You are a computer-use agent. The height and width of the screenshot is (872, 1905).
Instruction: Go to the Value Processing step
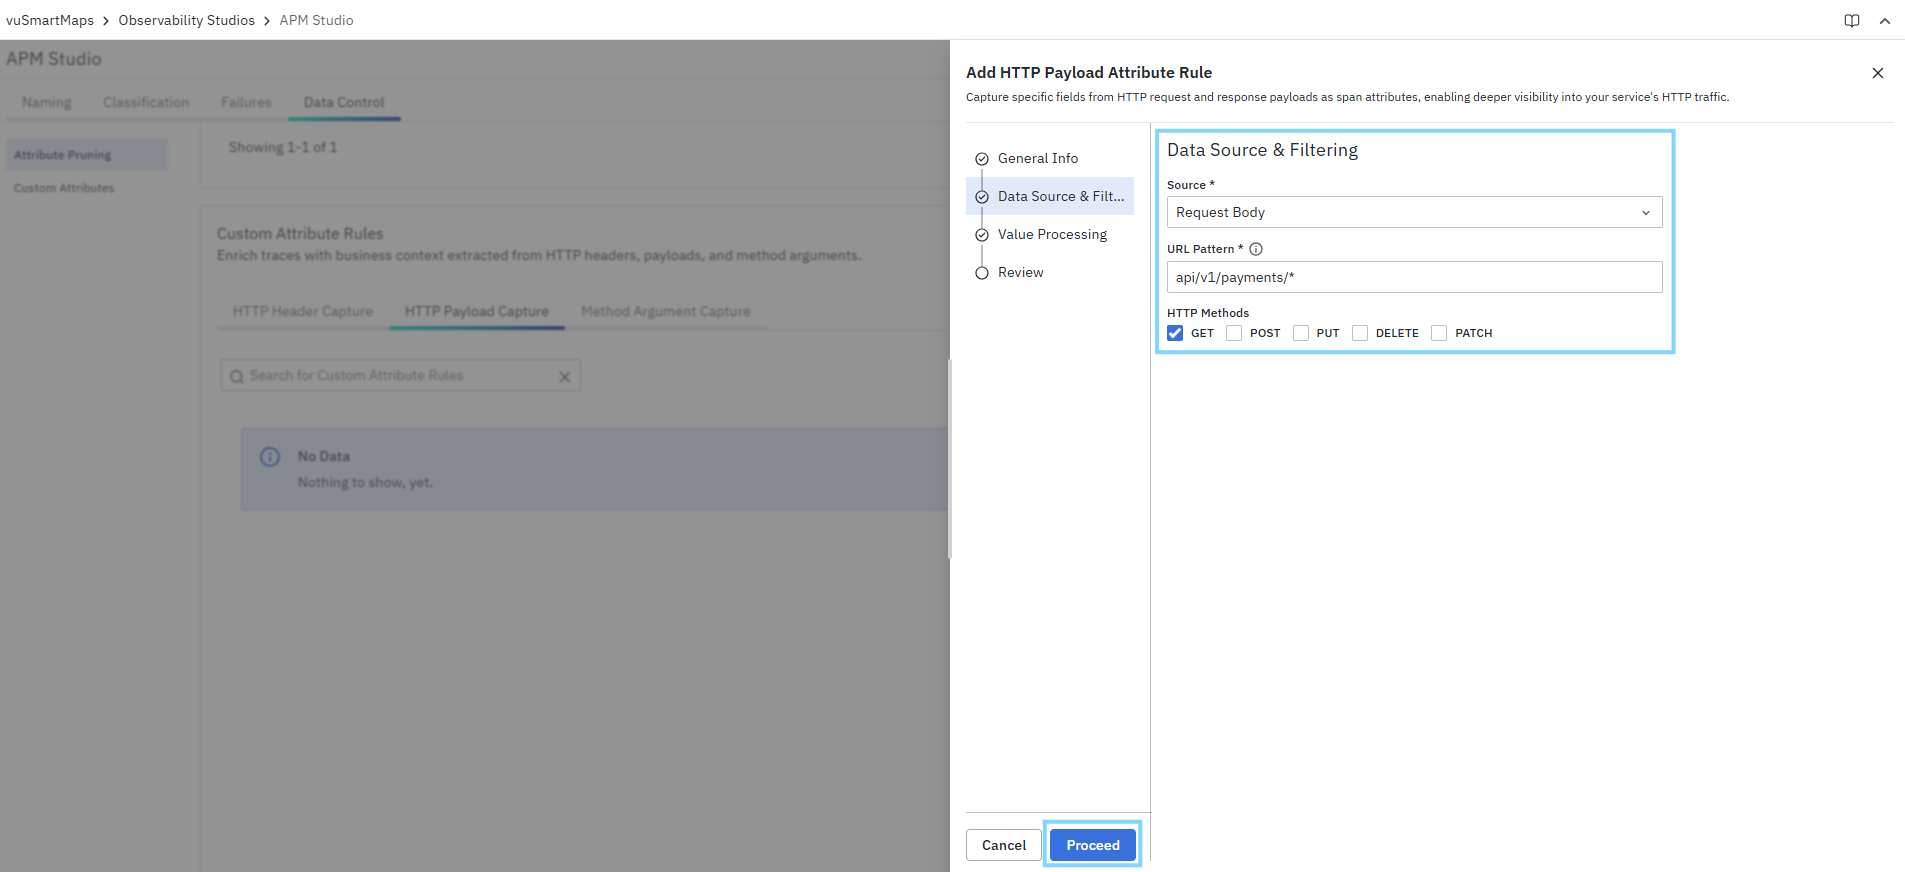(1052, 234)
